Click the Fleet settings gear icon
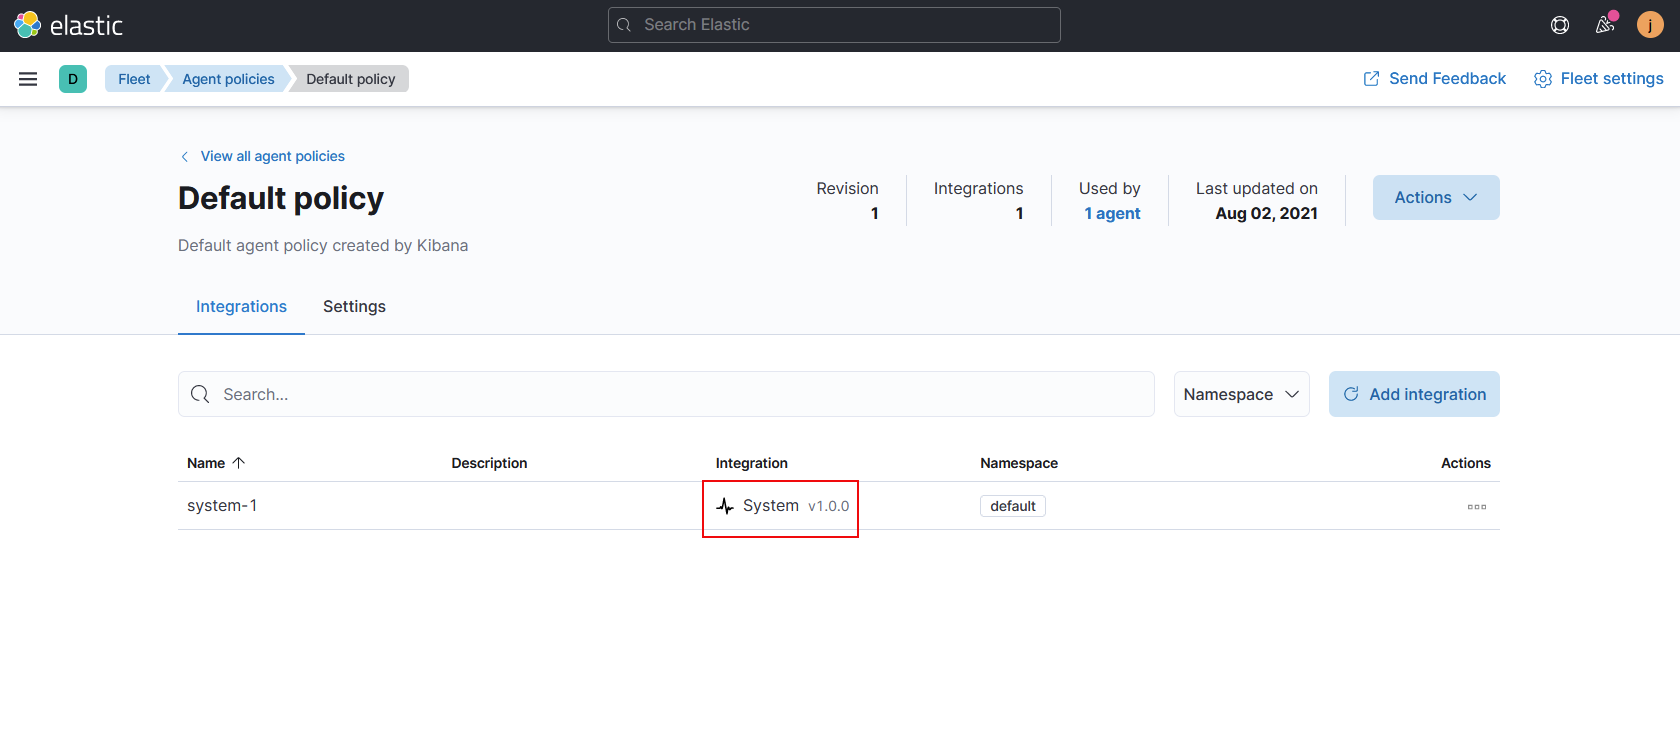The image size is (1680, 750). (1543, 79)
